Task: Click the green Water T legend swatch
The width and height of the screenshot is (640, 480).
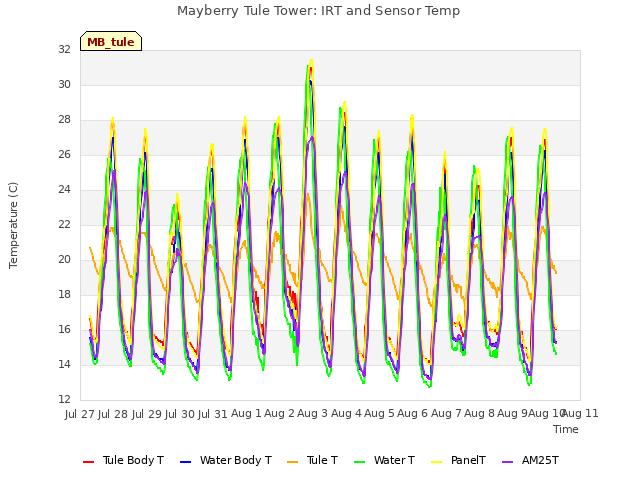Action: (x=360, y=462)
